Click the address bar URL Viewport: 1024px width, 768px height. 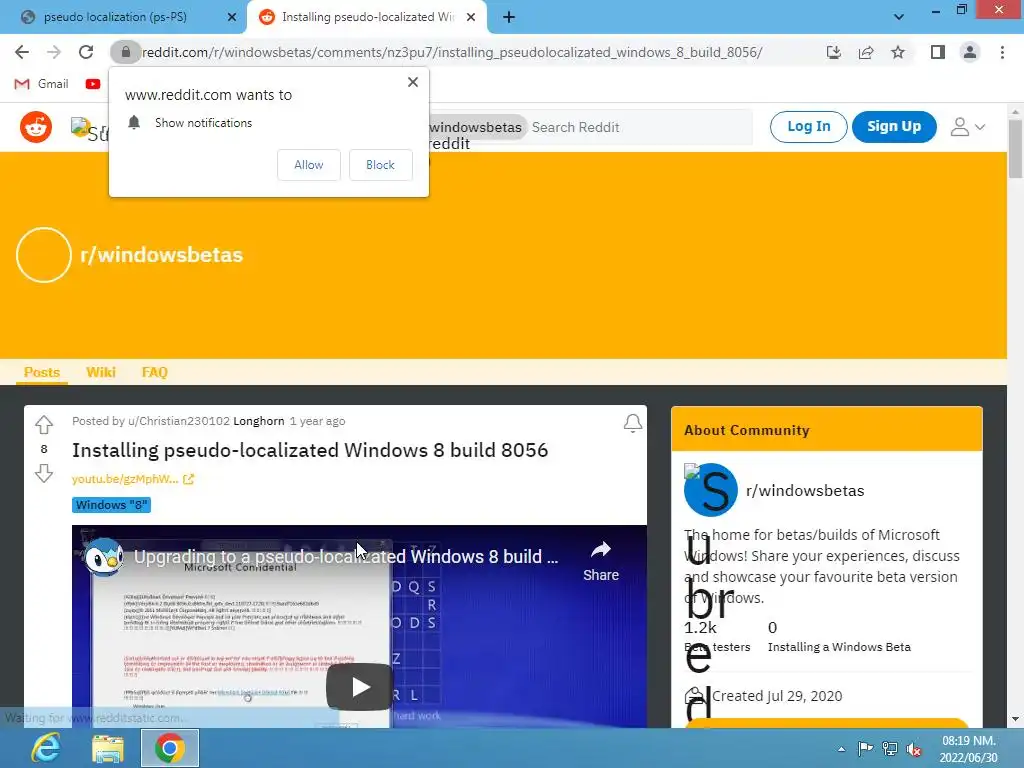point(452,52)
